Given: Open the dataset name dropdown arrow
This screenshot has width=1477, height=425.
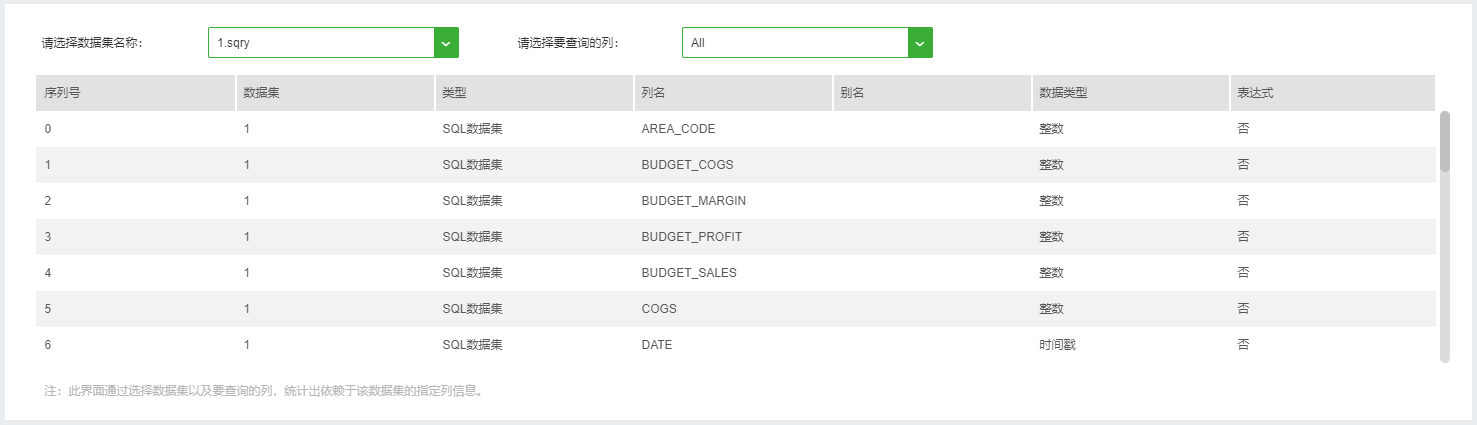Looking at the screenshot, I should click(446, 43).
